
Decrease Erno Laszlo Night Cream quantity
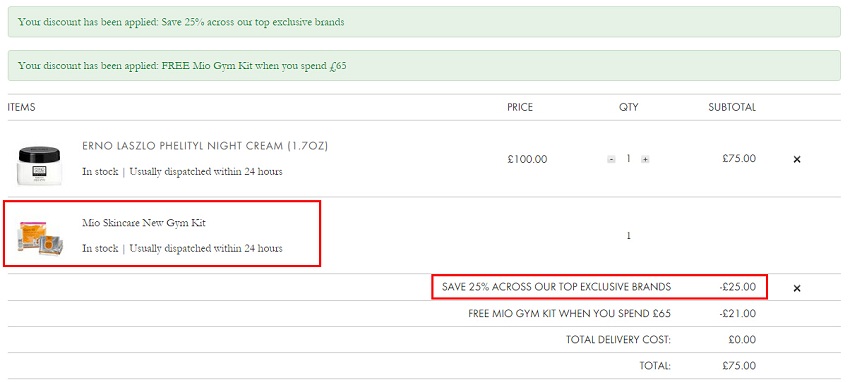click(611, 159)
